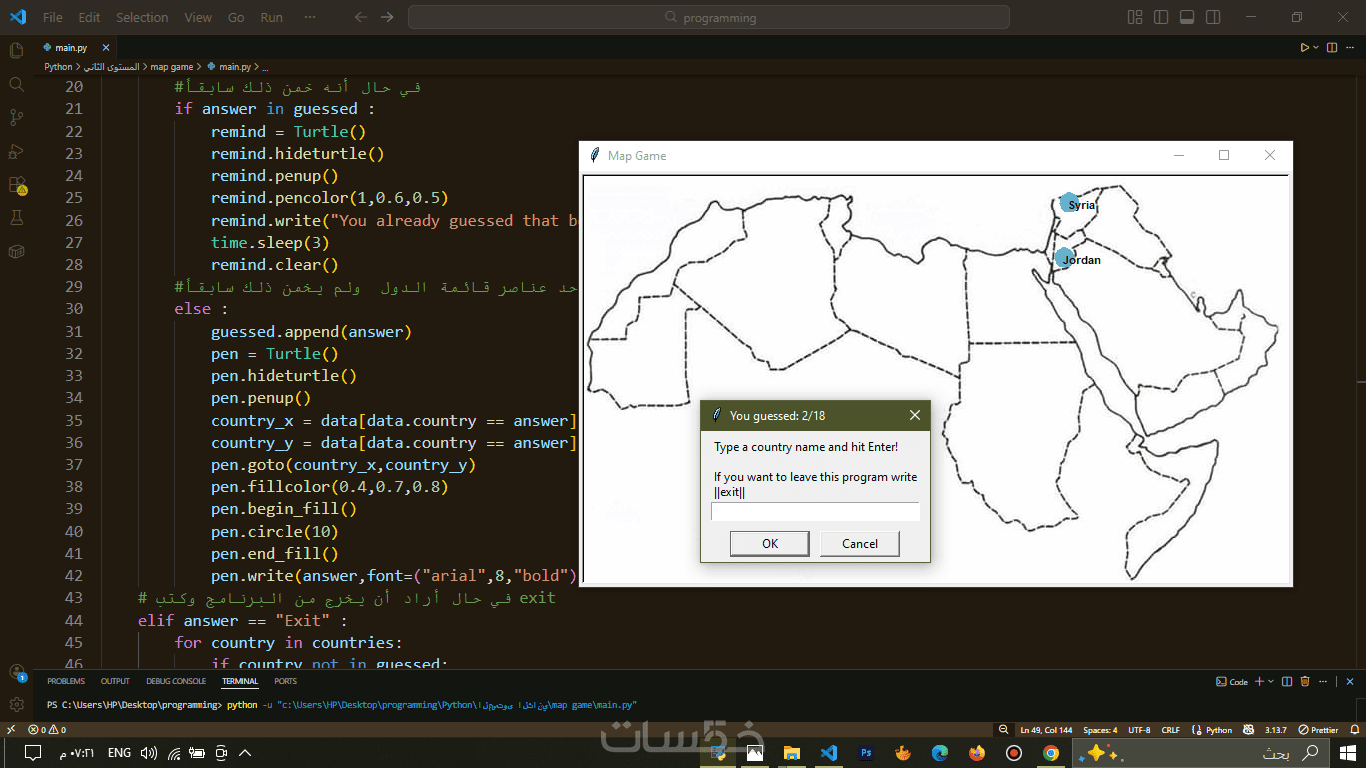
Task: Open the Extensions view
Action: [x=16, y=185]
